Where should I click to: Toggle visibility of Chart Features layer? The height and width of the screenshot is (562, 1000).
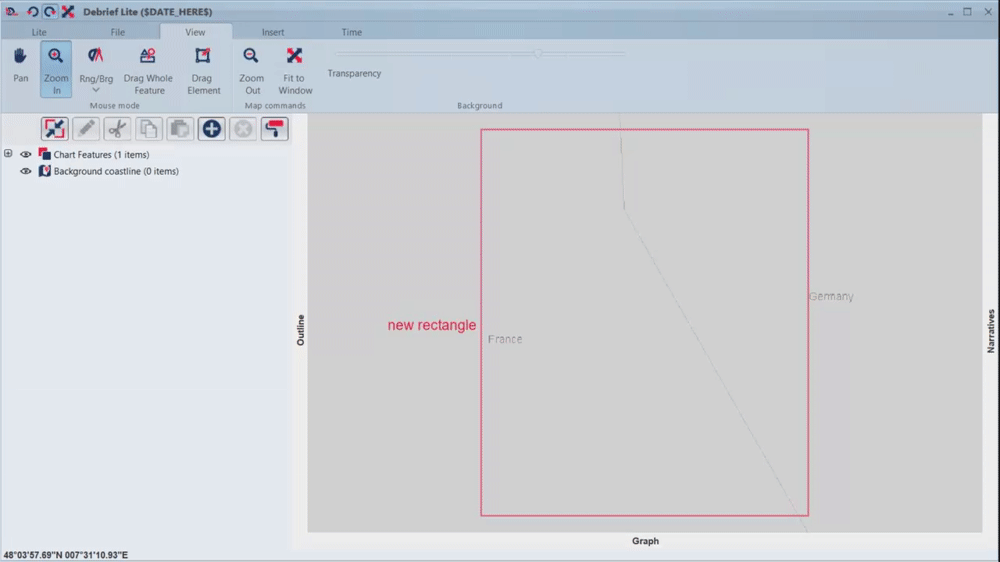point(26,154)
